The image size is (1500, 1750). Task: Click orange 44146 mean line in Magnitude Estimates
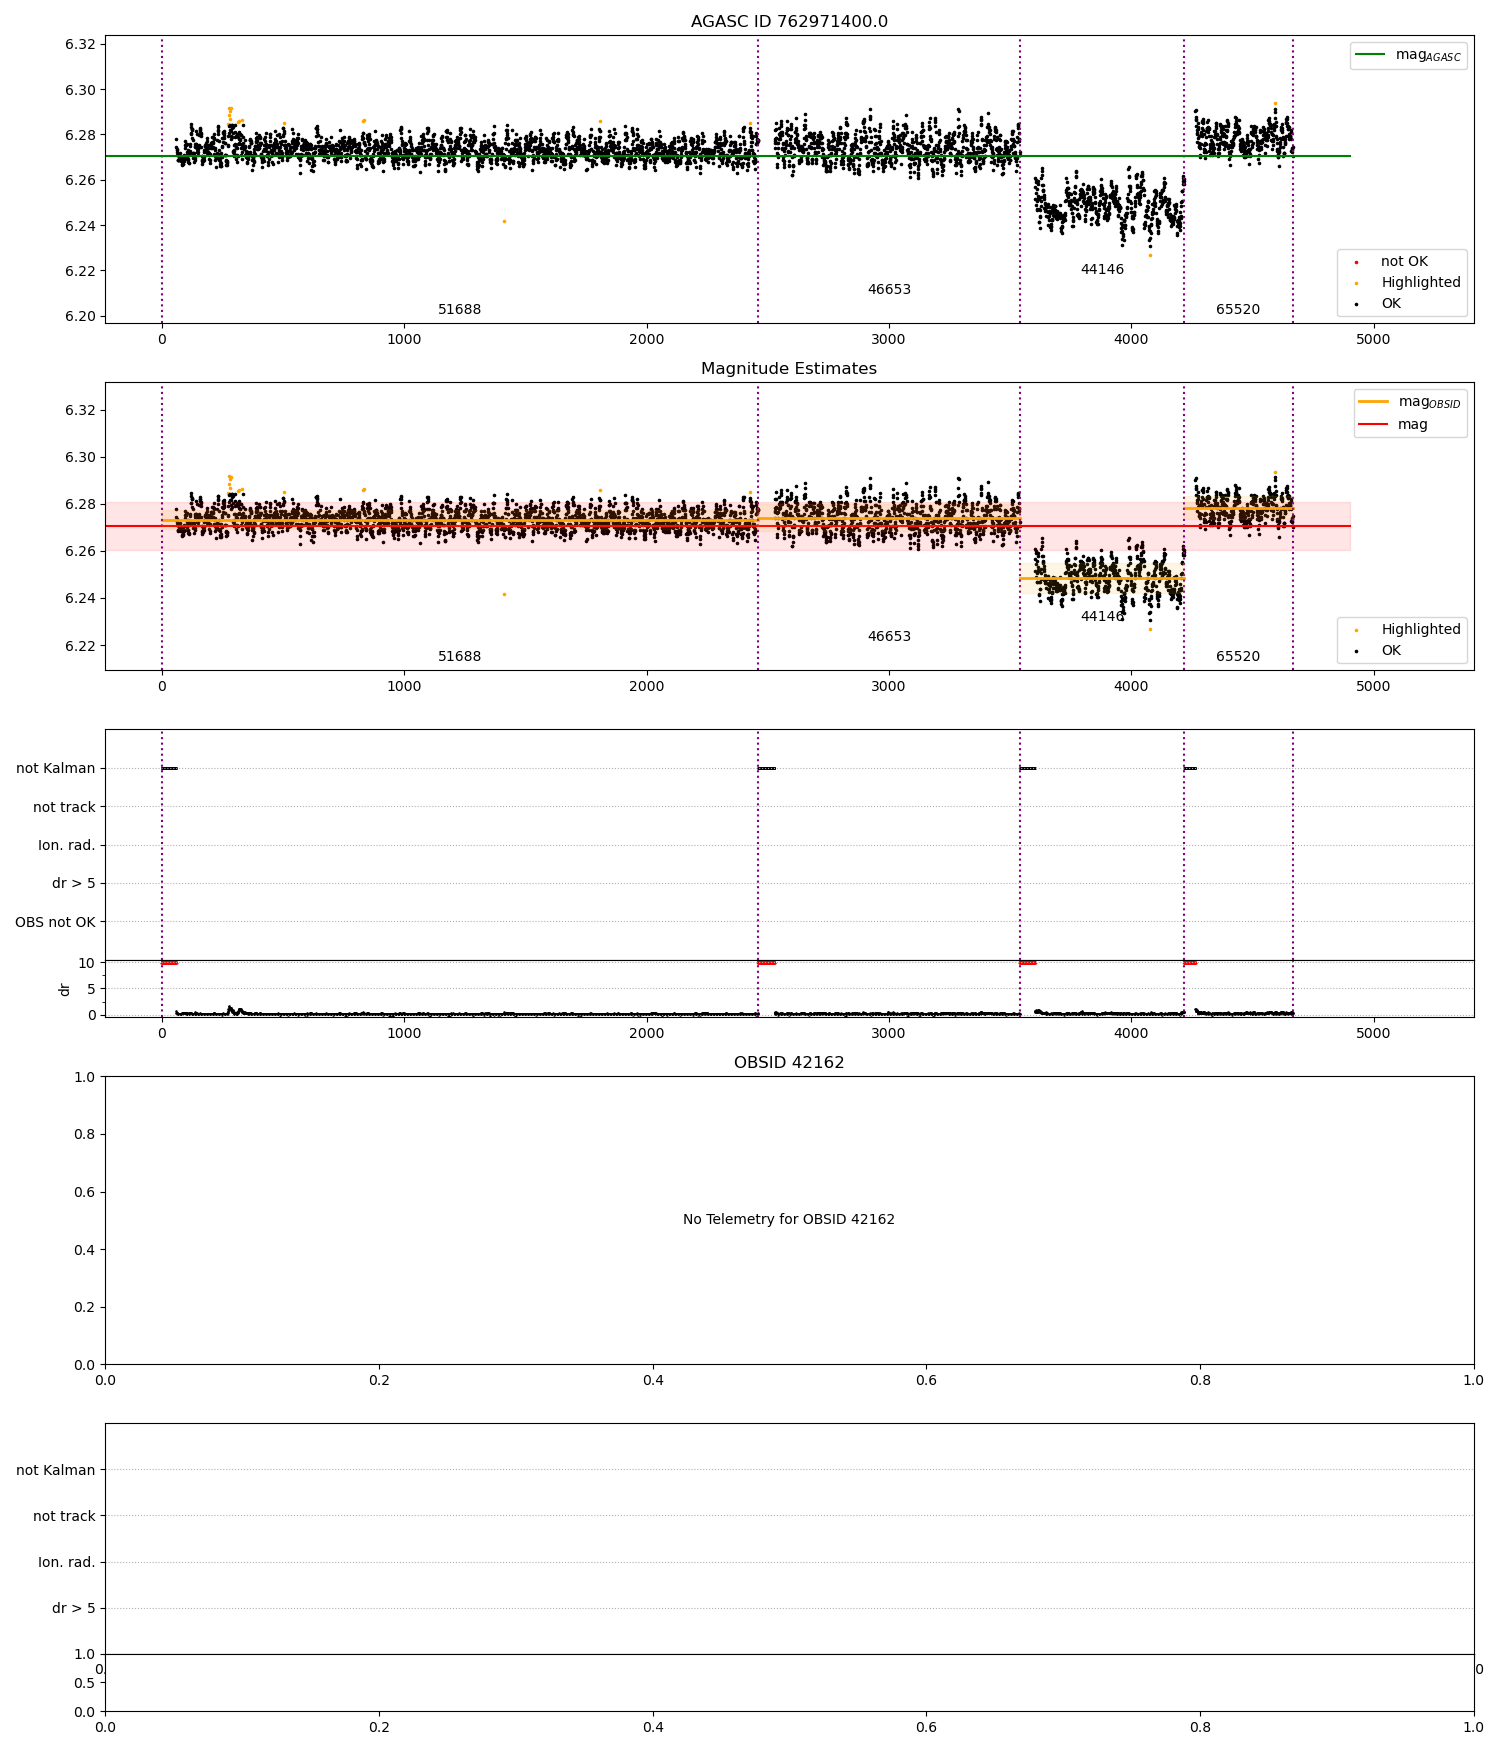point(1102,578)
